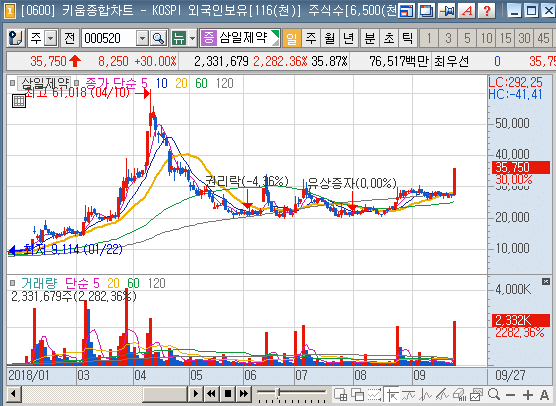Viewport: 556px width, 406px height.
Task: Click the duplicate window icon in title bar
Action: 427,11
